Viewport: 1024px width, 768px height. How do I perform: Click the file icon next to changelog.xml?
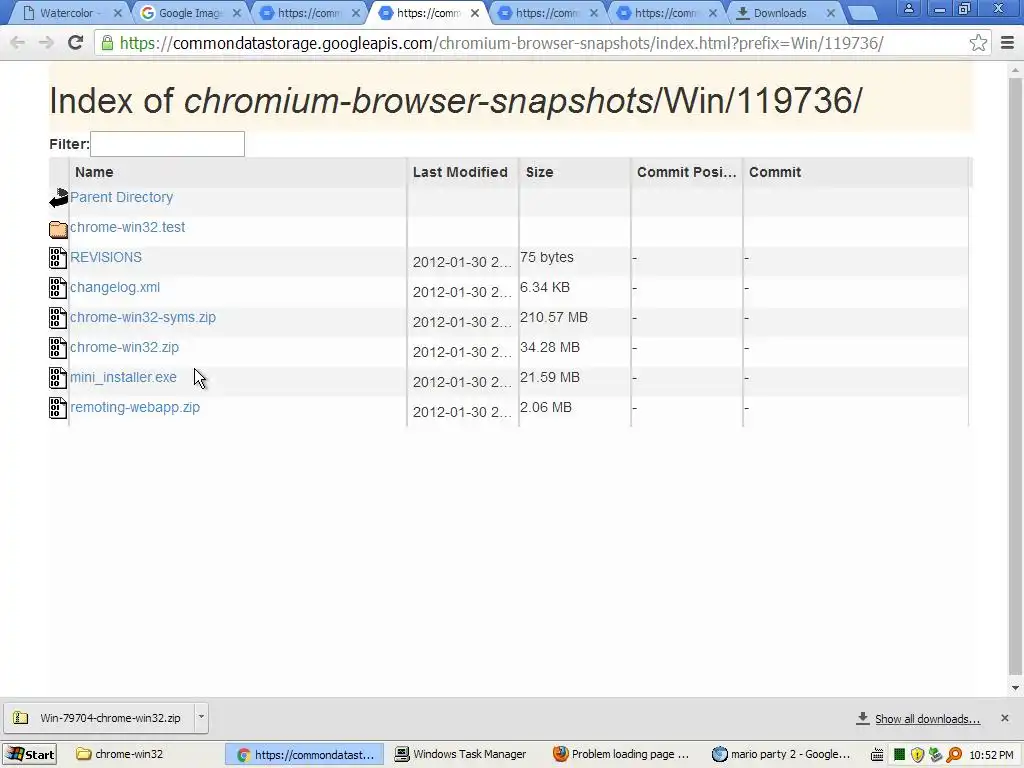58,288
